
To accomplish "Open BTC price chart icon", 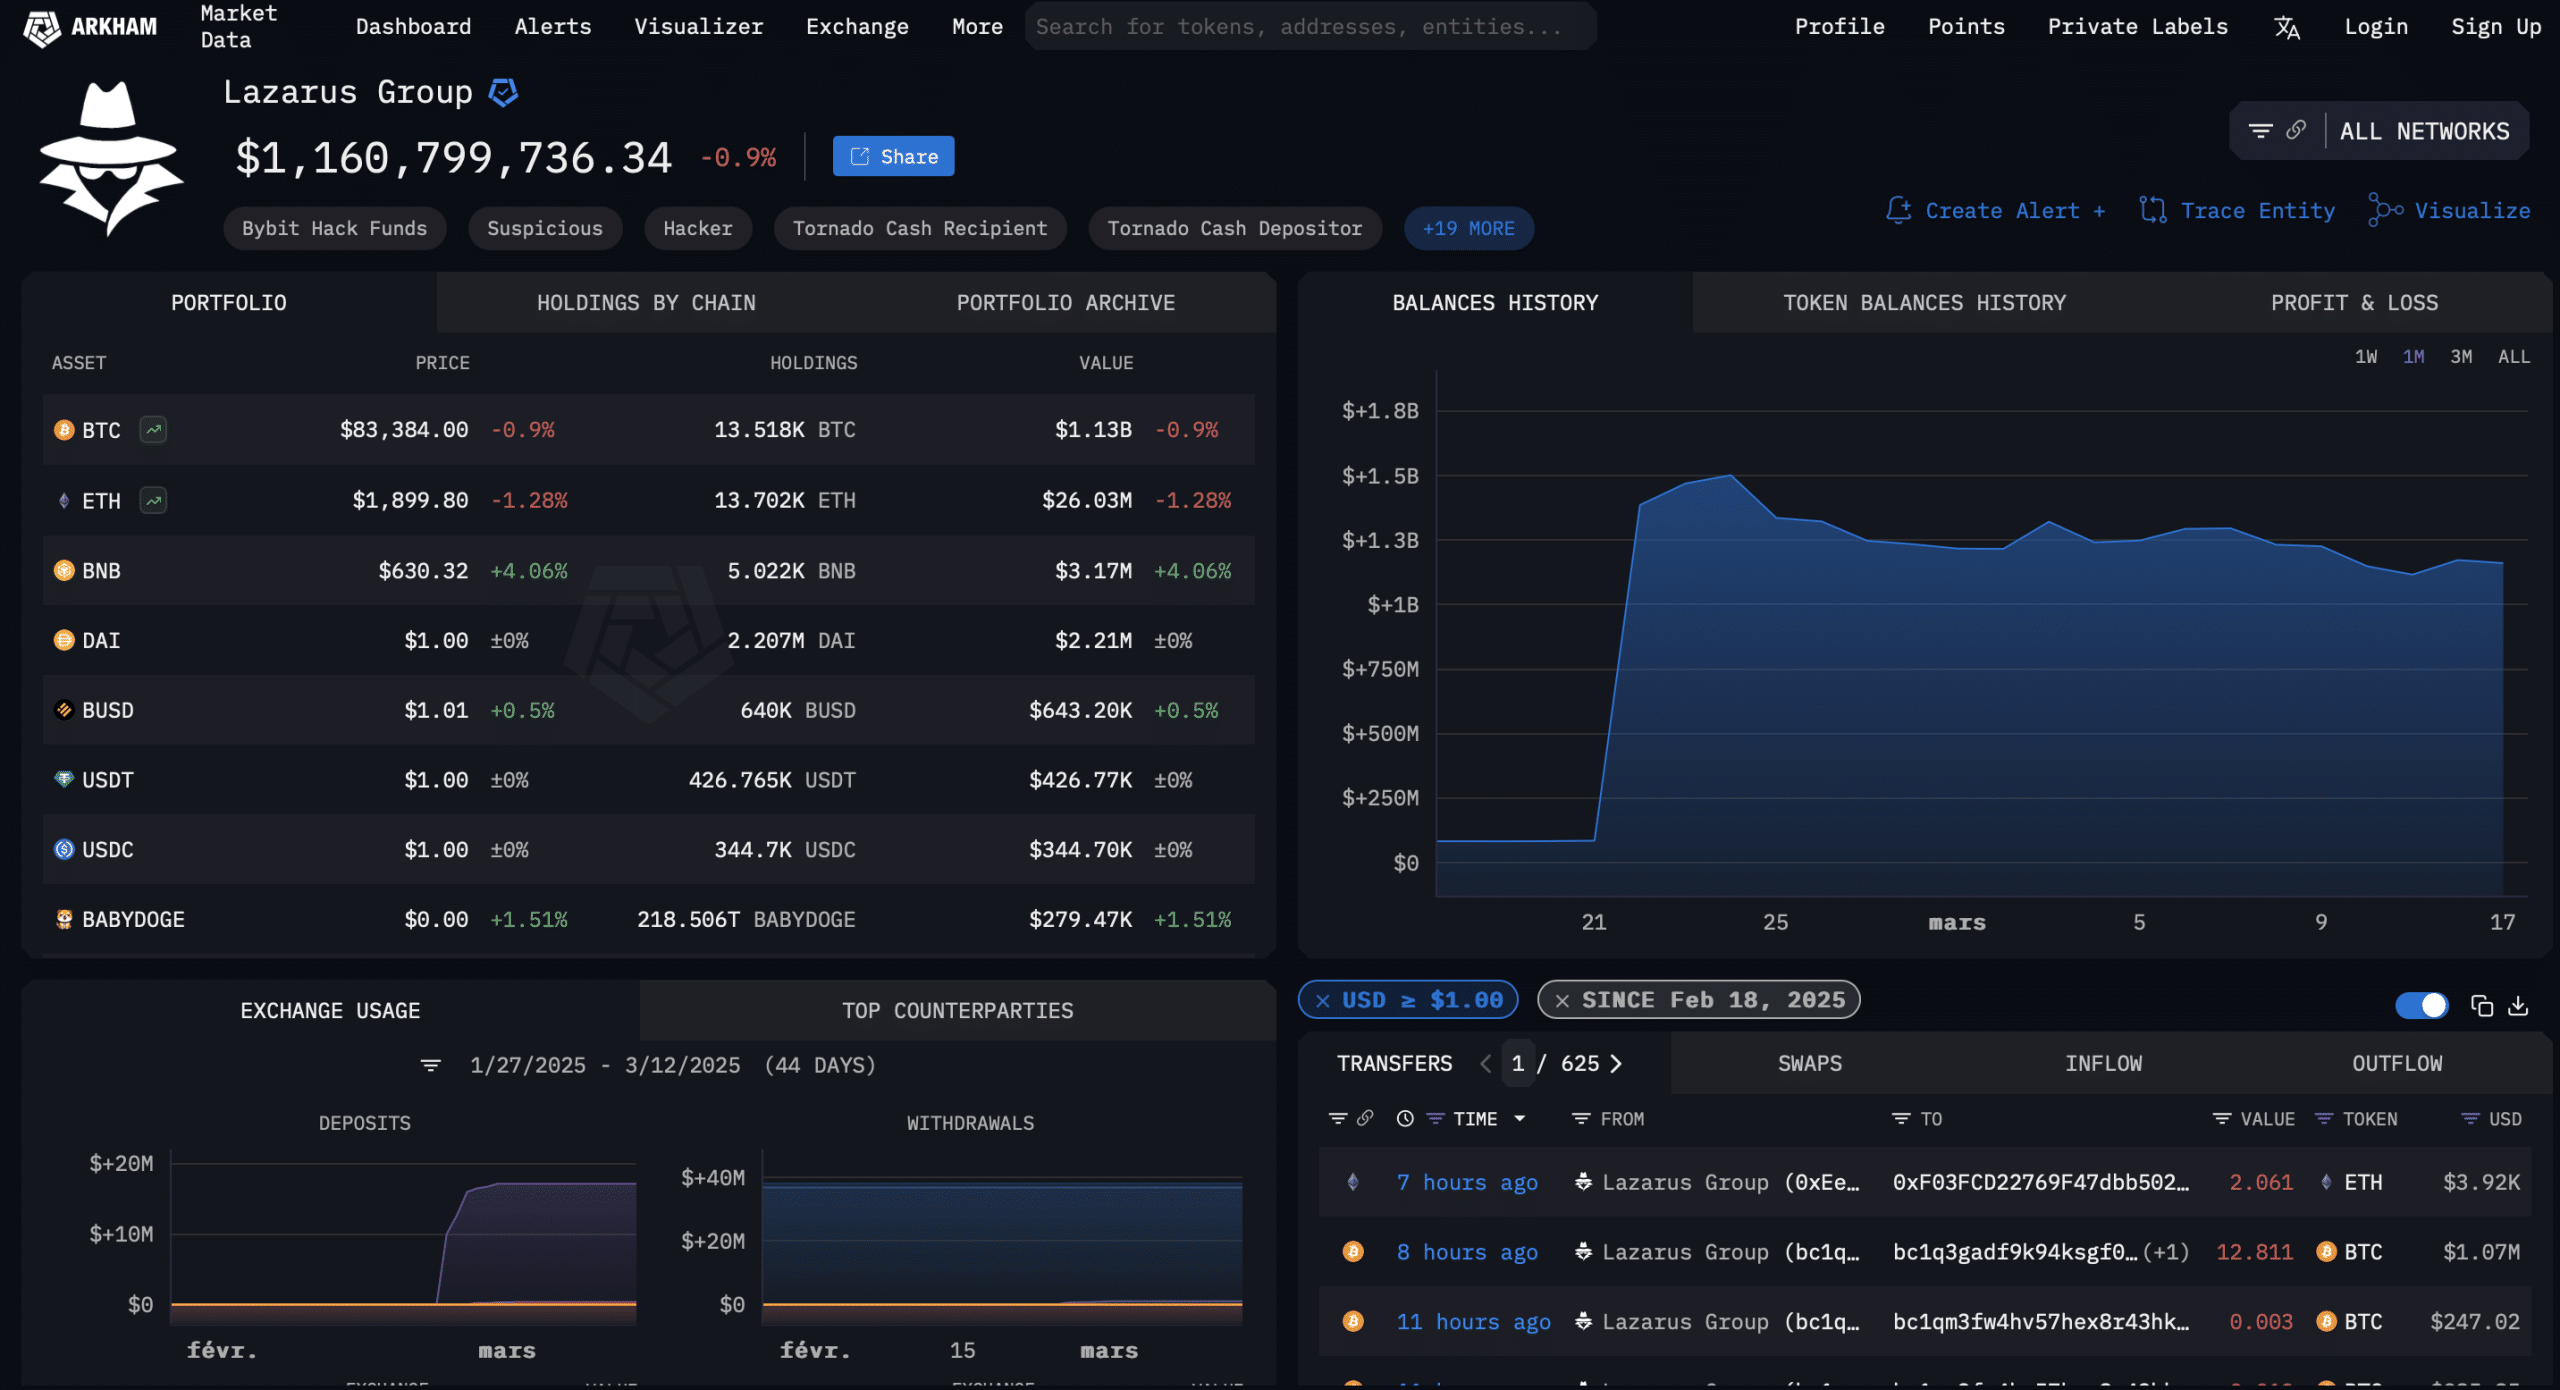I will coord(153,430).
